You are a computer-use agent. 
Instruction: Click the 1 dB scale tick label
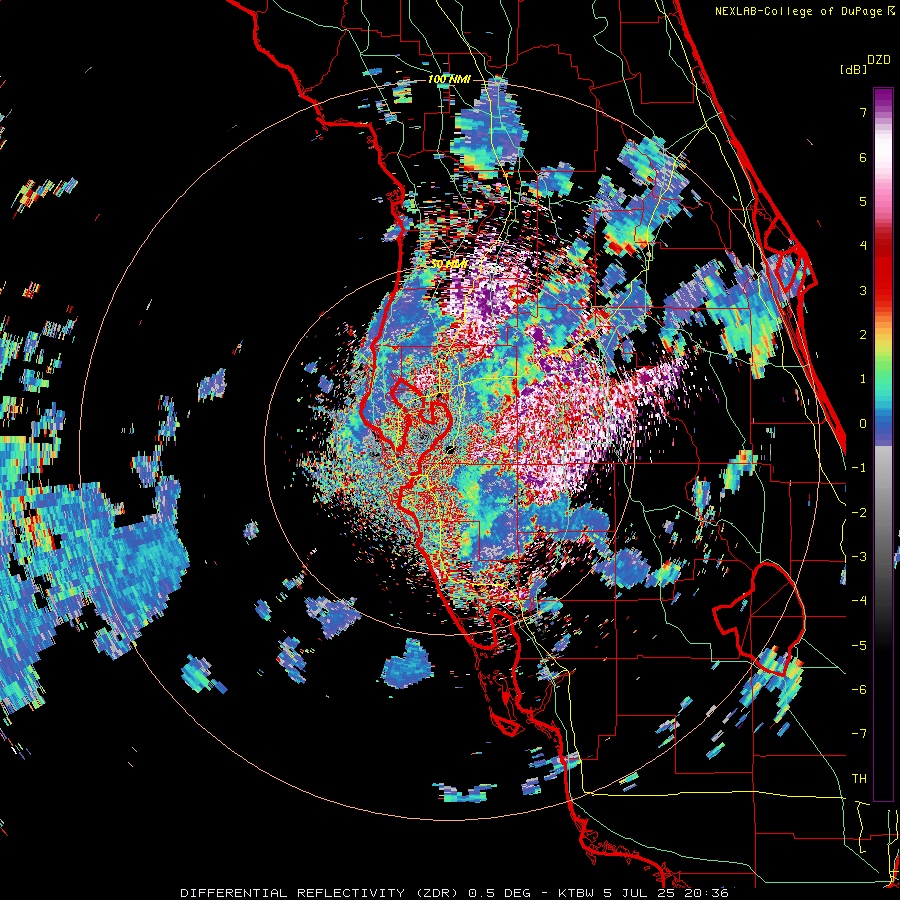coord(863,379)
